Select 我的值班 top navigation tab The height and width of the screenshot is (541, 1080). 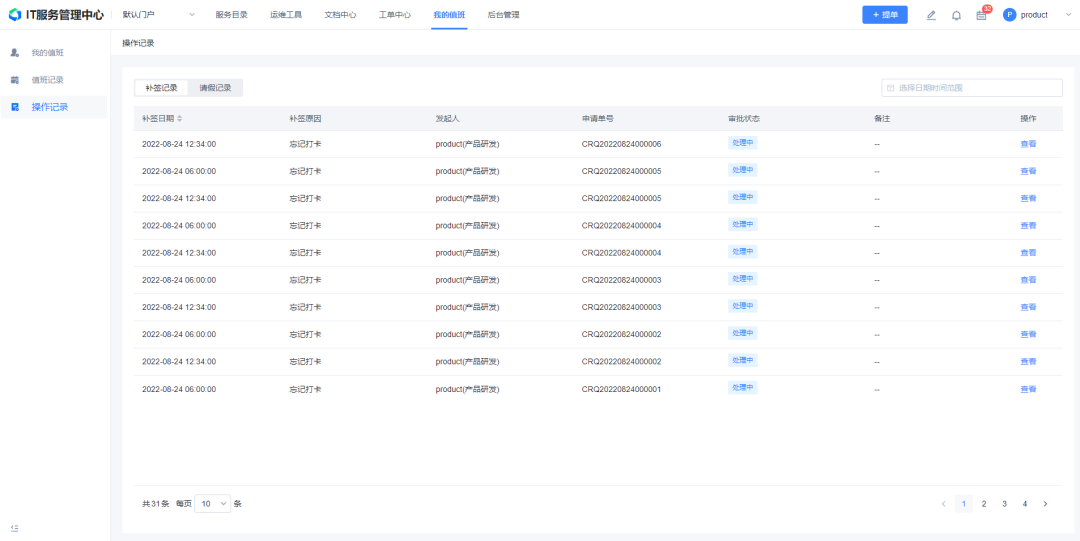(x=449, y=14)
